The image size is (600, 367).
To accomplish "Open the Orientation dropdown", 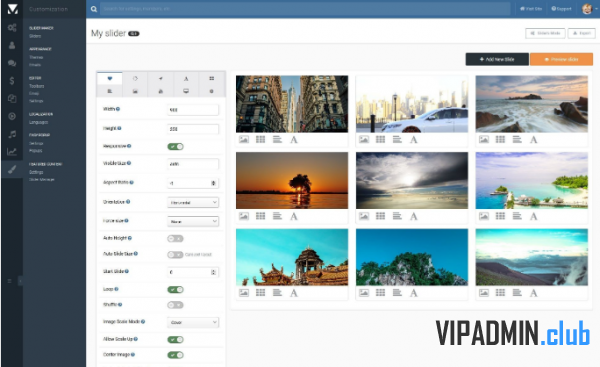I will 193,202.
